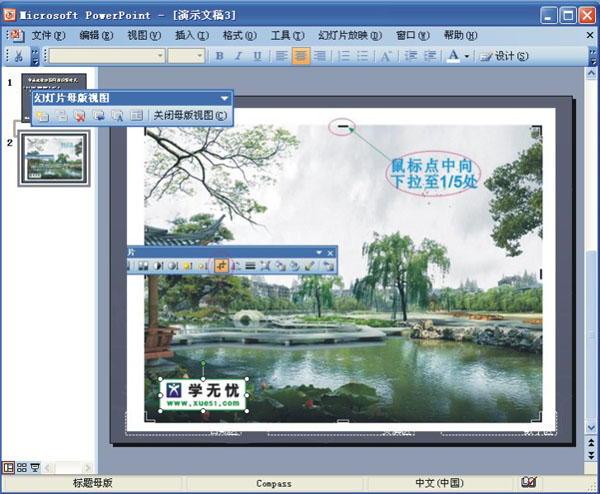Close the document with menu bar X

(590, 35)
